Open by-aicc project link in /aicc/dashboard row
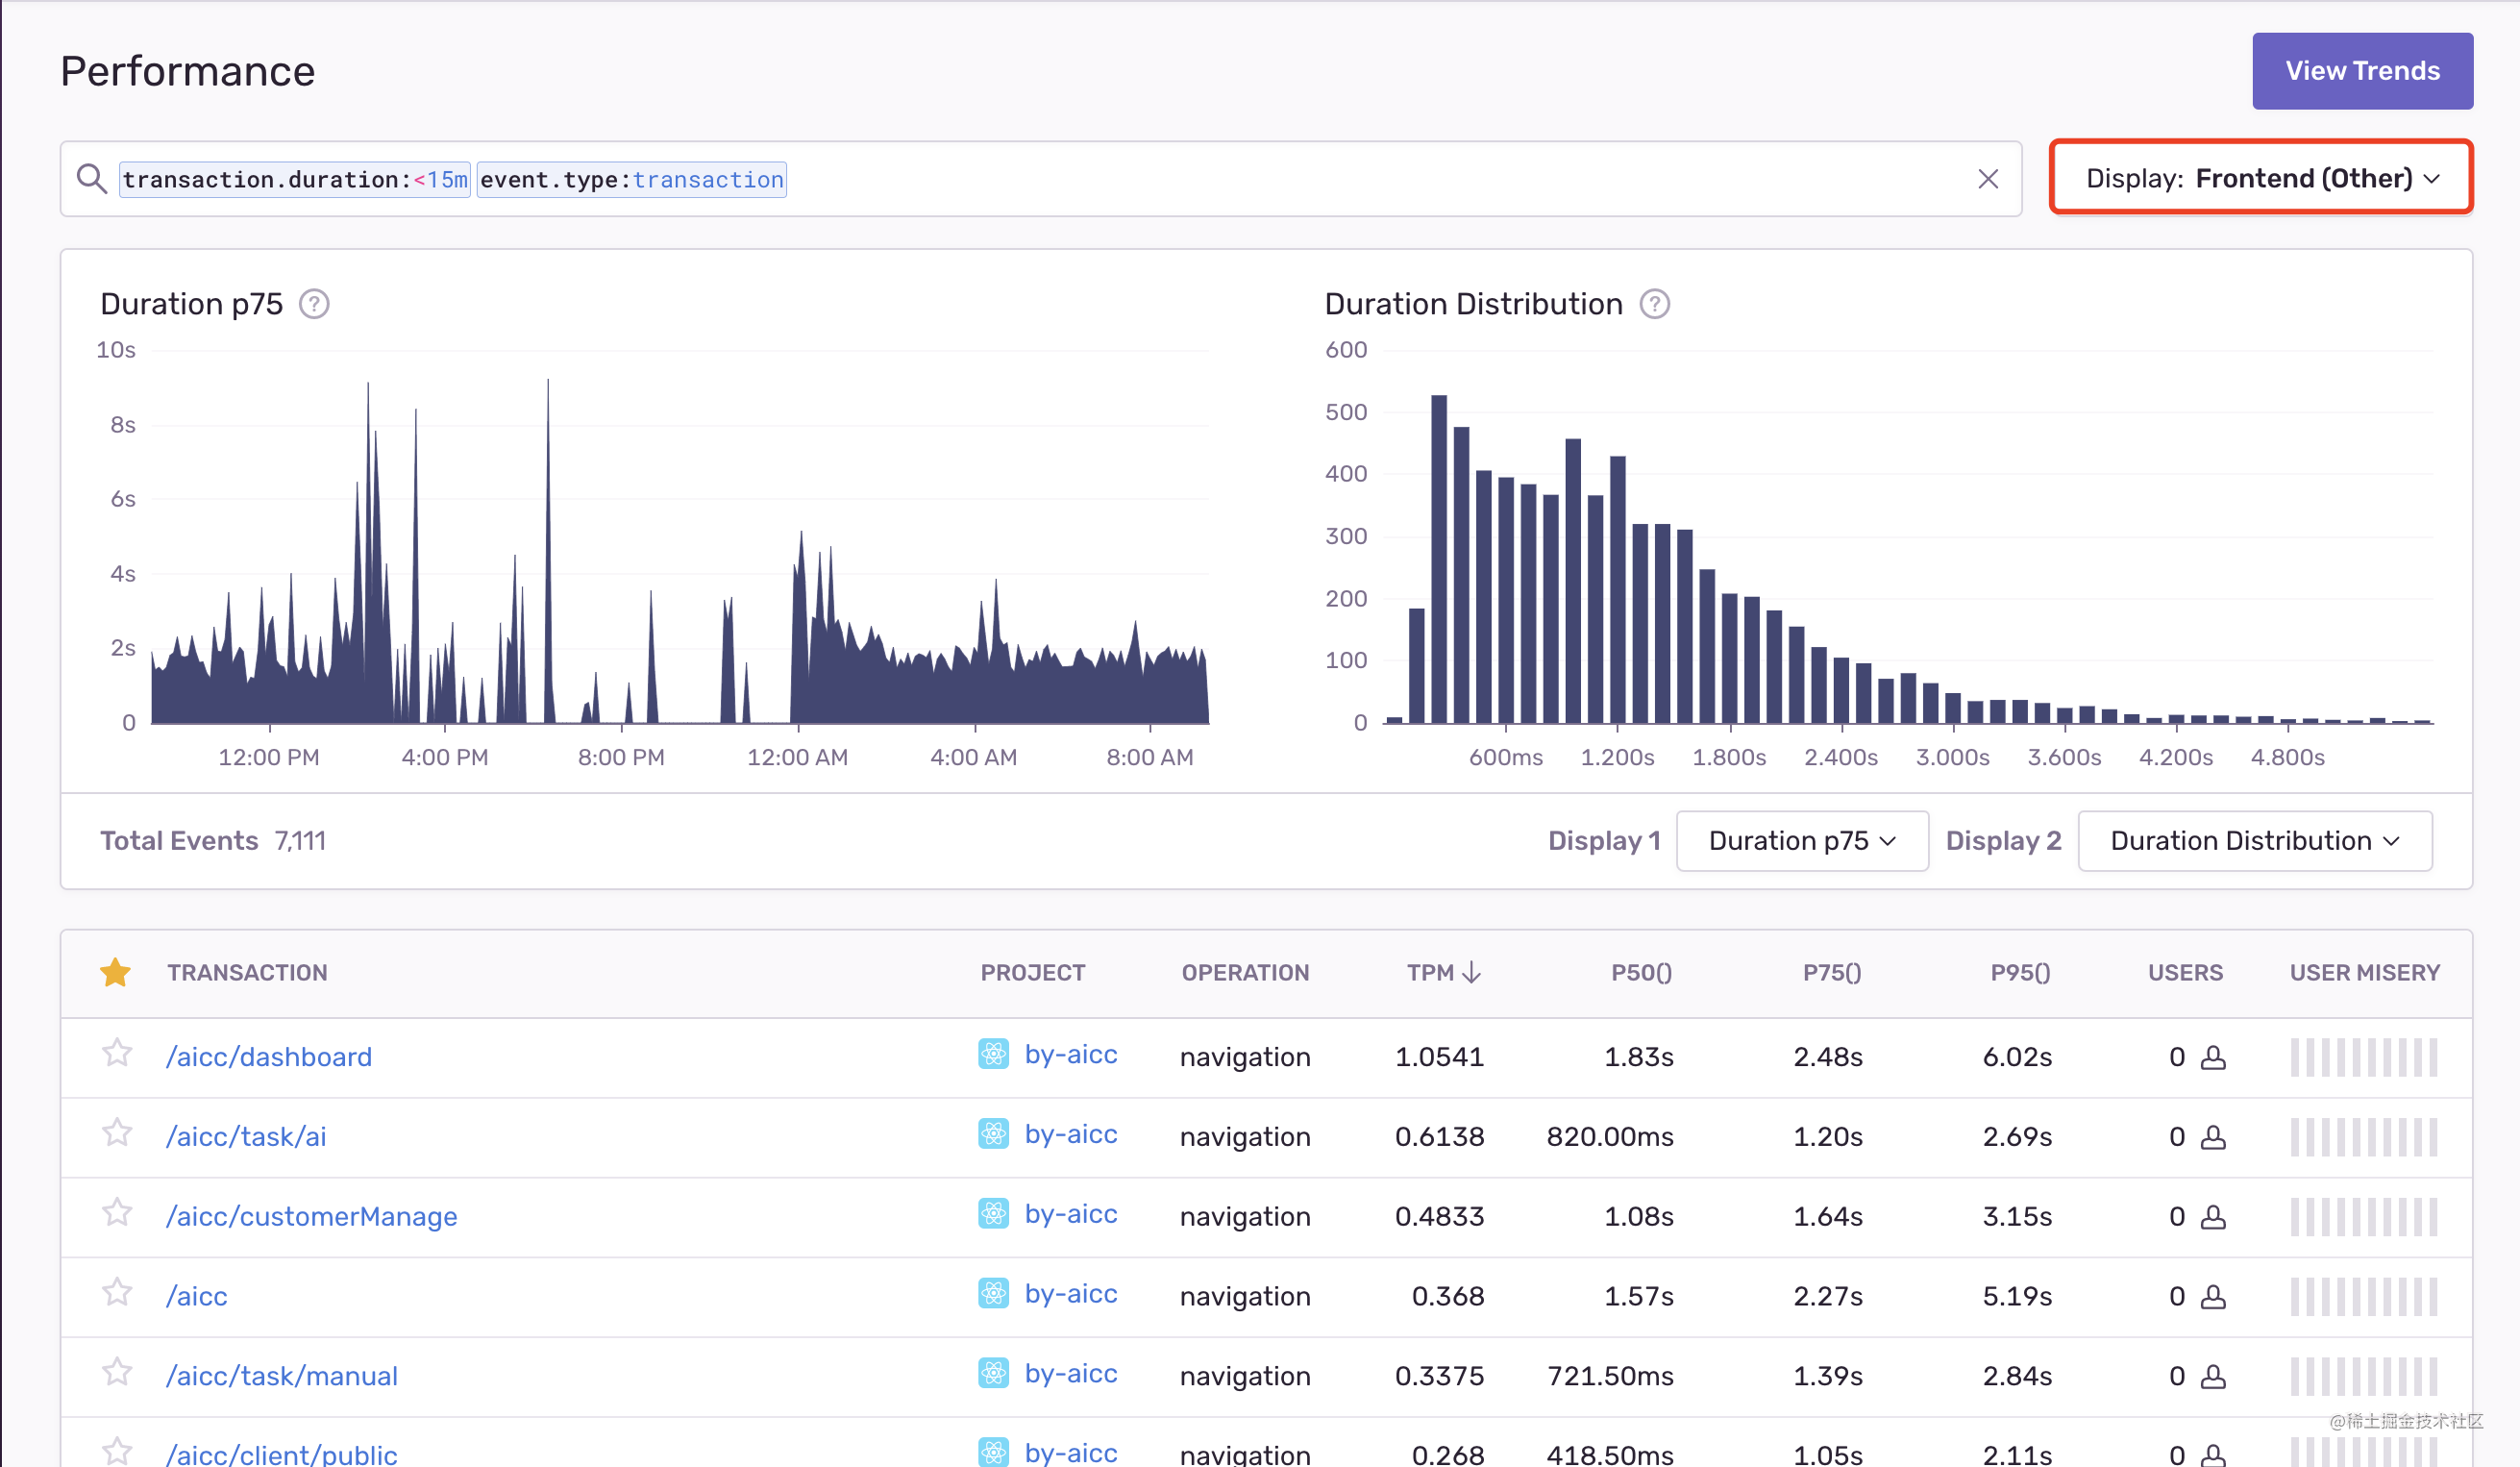Image resolution: width=2520 pixels, height=1467 pixels. click(1071, 1054)
